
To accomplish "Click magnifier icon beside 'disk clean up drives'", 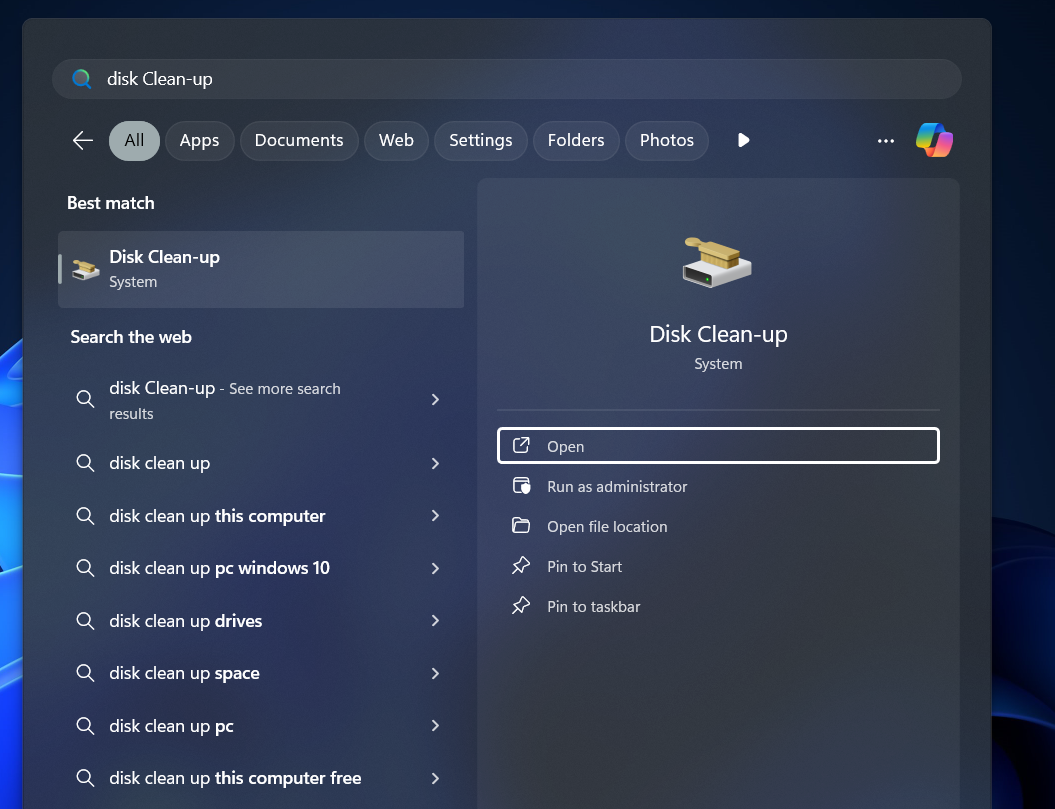I will 85,621.
